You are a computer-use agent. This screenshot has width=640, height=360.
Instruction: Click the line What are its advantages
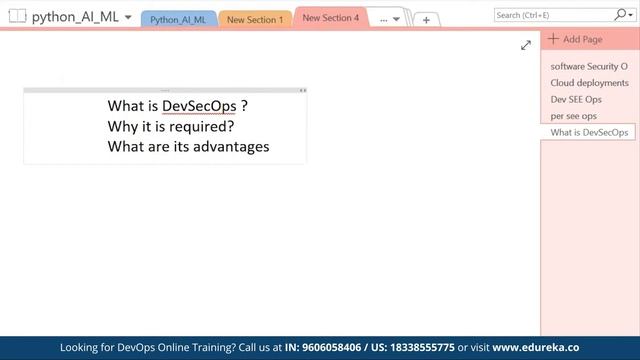click(x=189, y=147)
